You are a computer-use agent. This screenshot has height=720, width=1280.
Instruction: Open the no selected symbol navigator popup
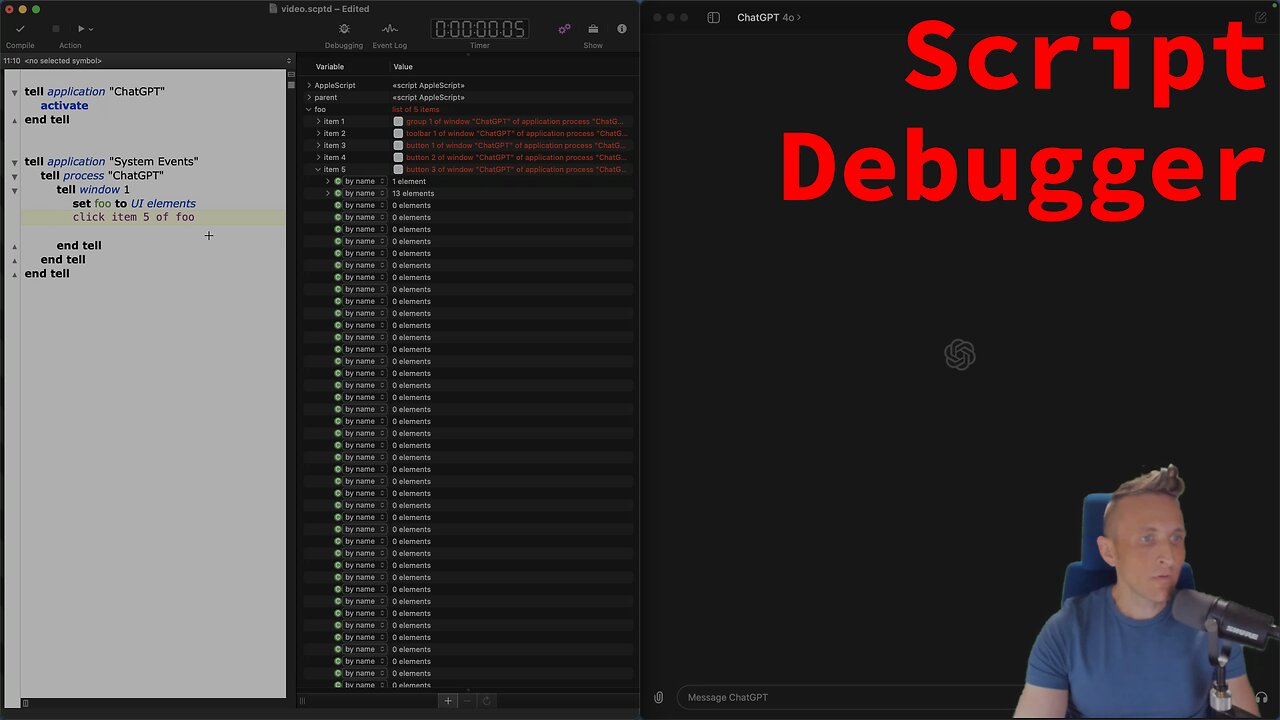coord(147,61)
